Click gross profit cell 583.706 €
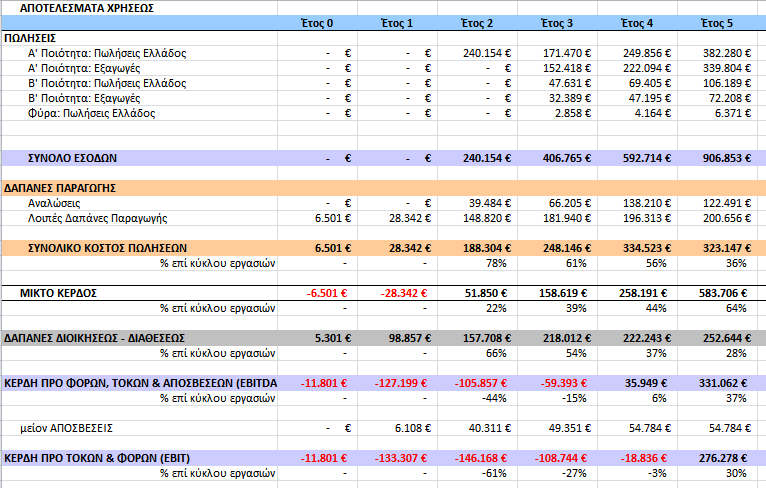 pos(723,293)
